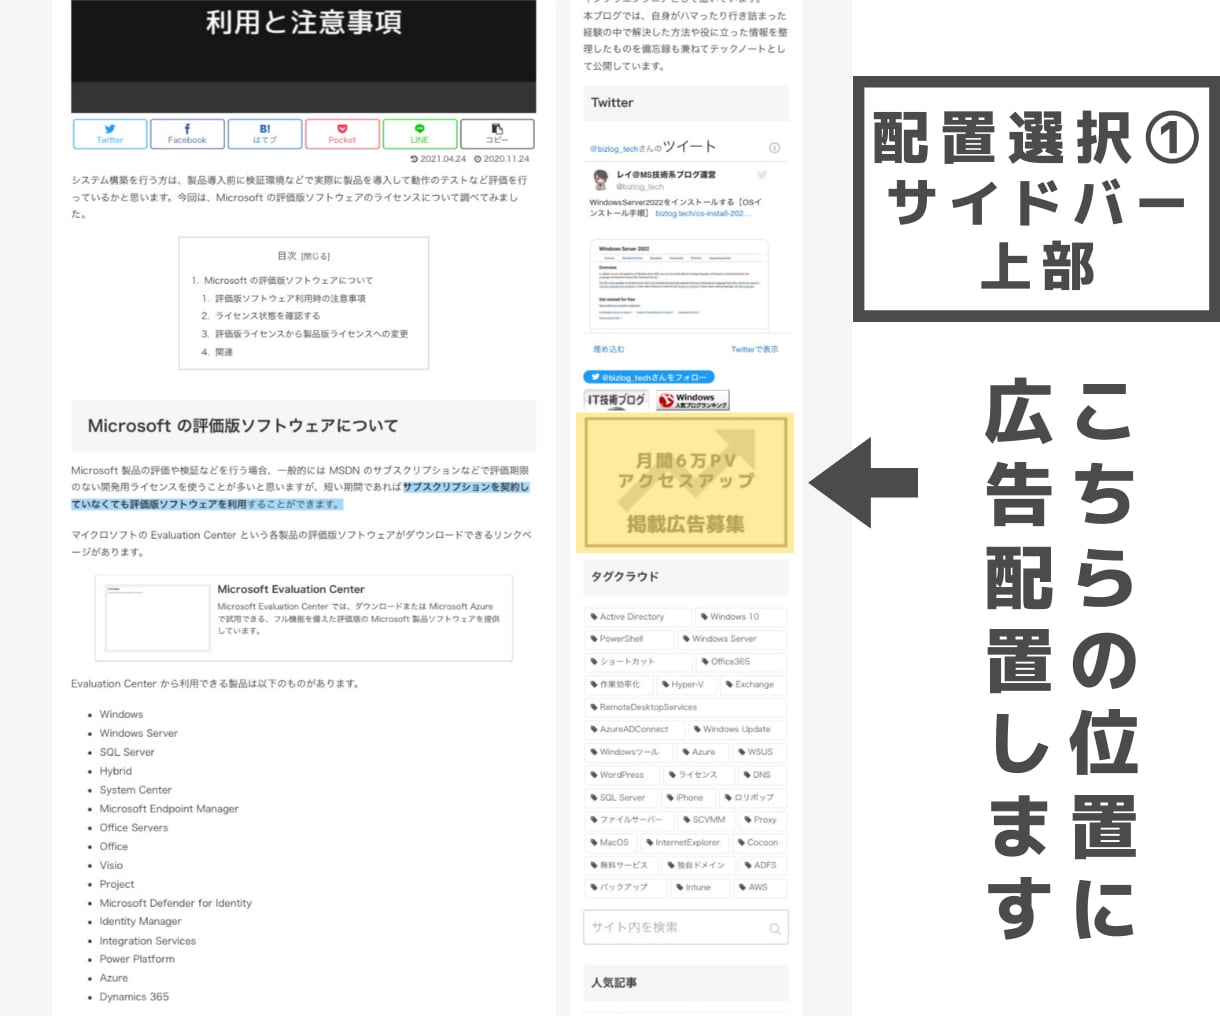Open the IT技術ブログ ranking banner

click(616, 400)
